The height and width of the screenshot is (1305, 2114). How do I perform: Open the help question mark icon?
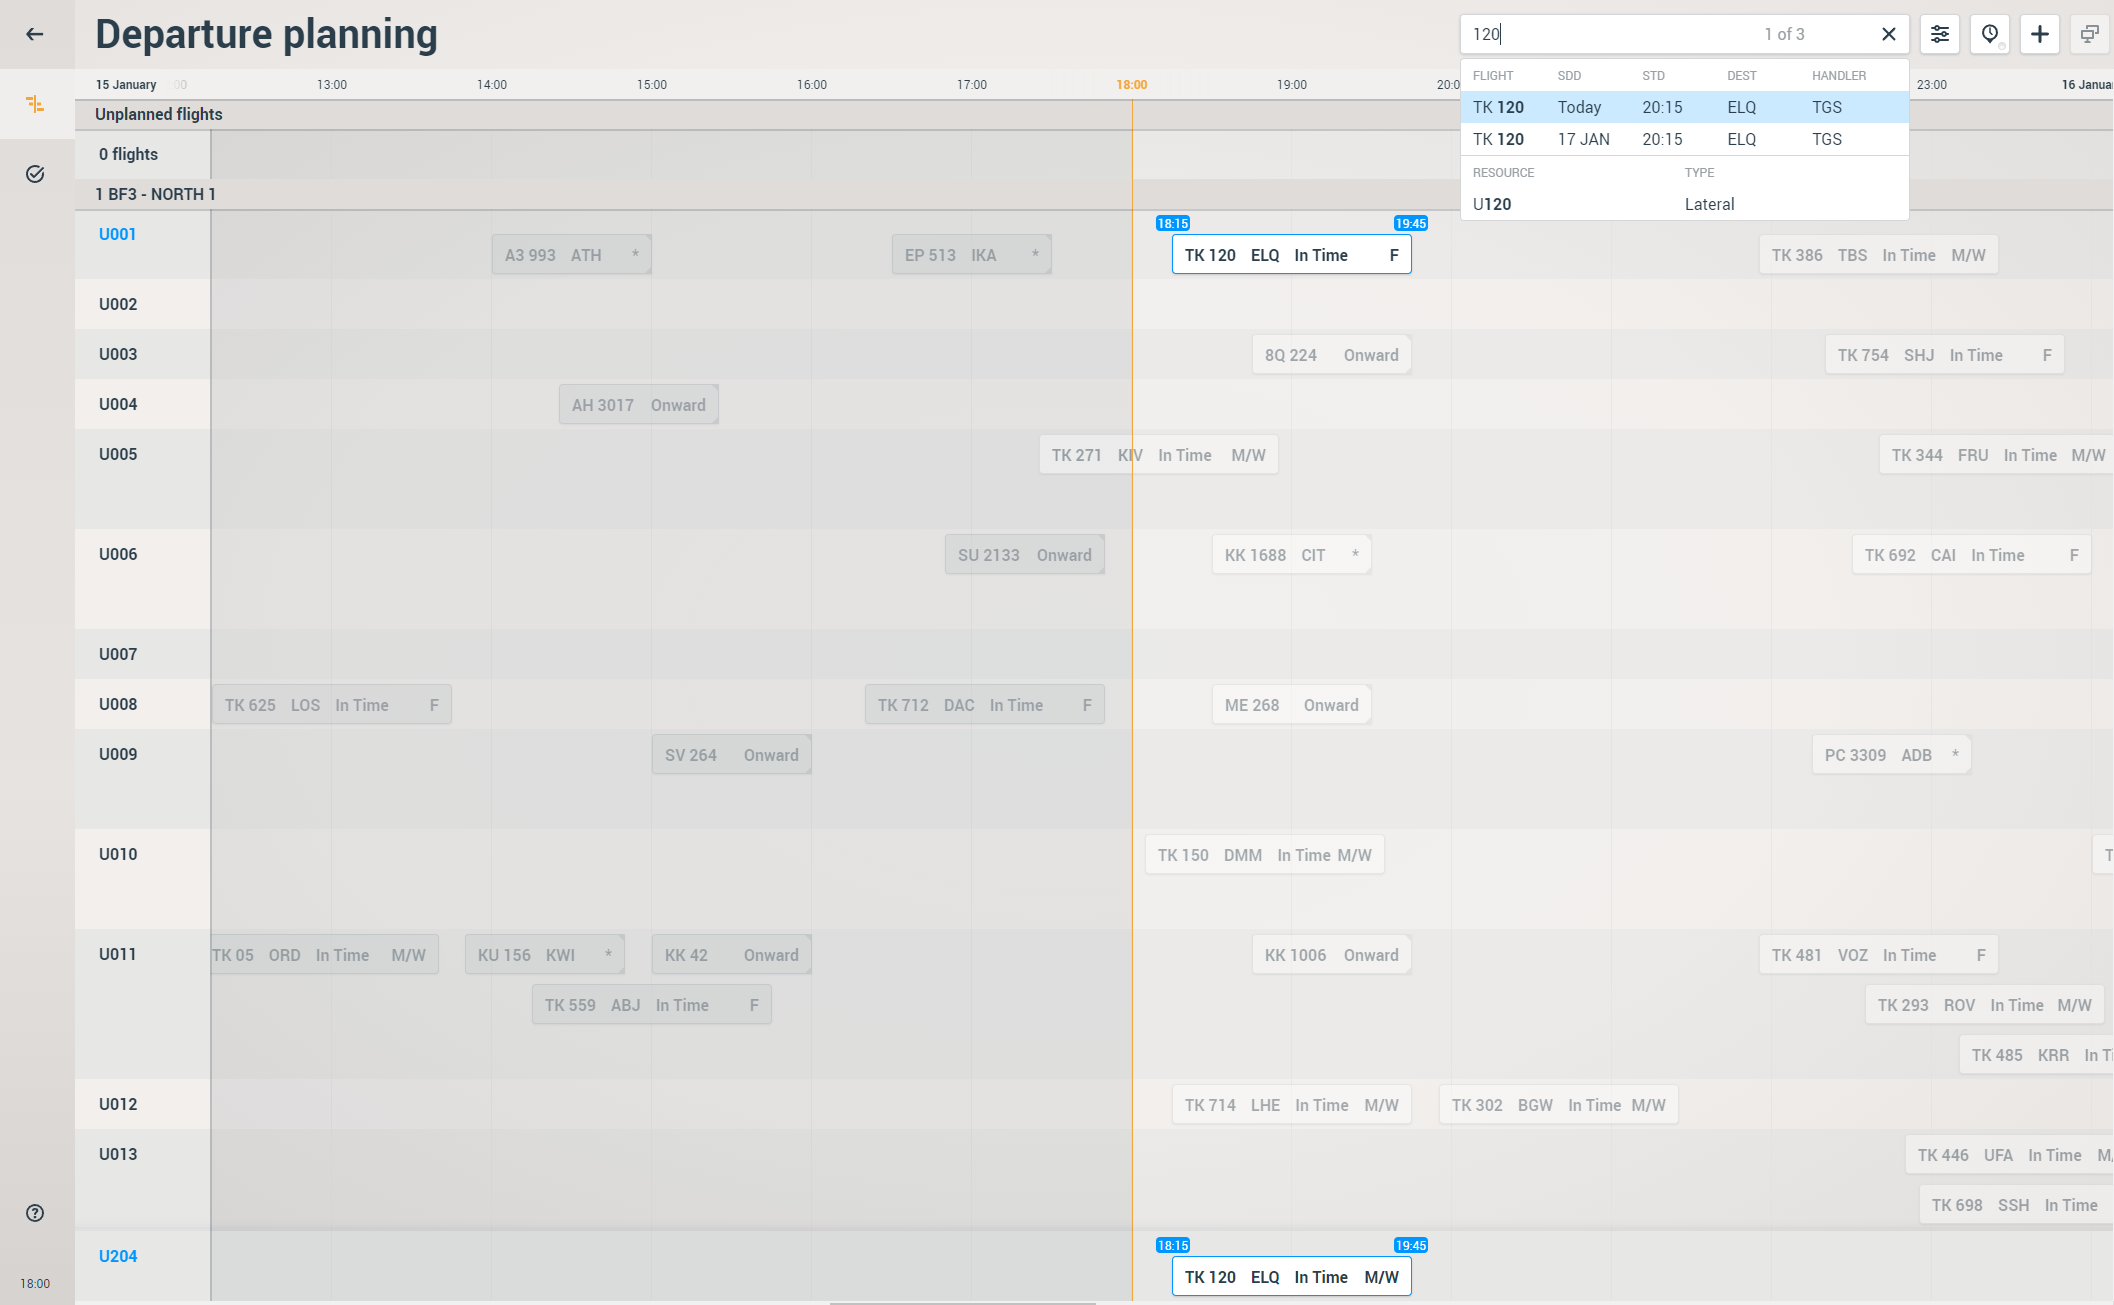(x=35, y=1213)
